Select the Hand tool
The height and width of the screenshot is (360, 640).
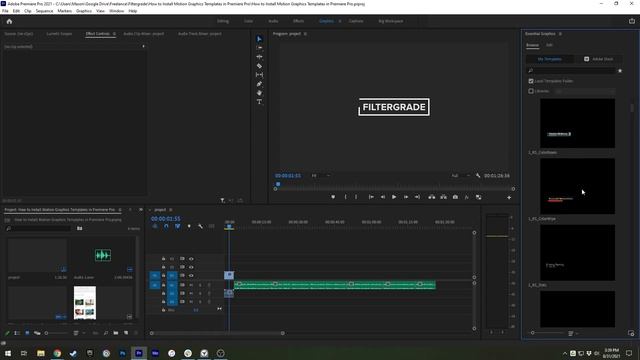pyautogui.click(x=259, y=93)
